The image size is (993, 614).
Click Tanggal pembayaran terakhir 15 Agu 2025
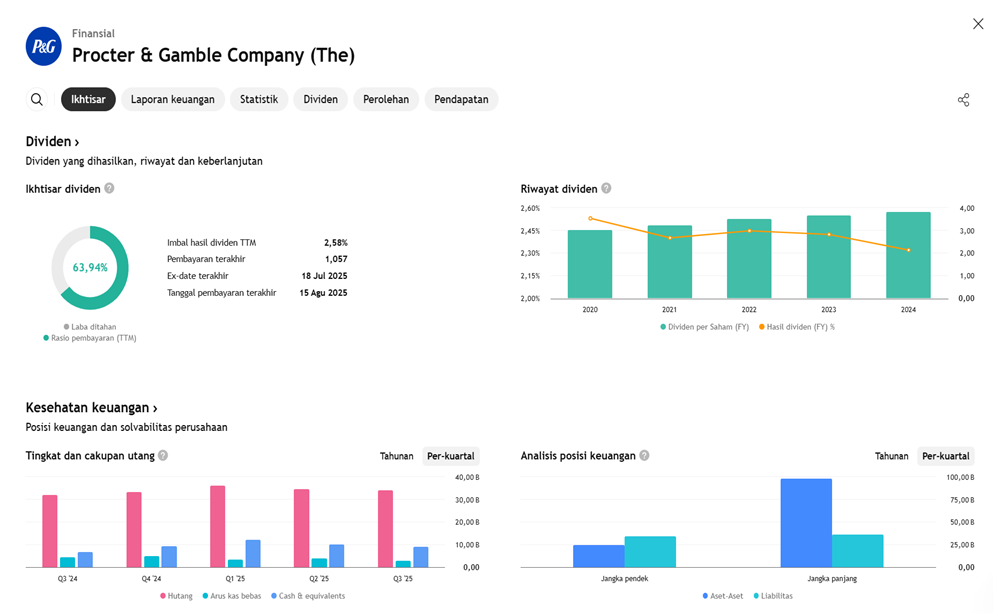coord(324,293)
